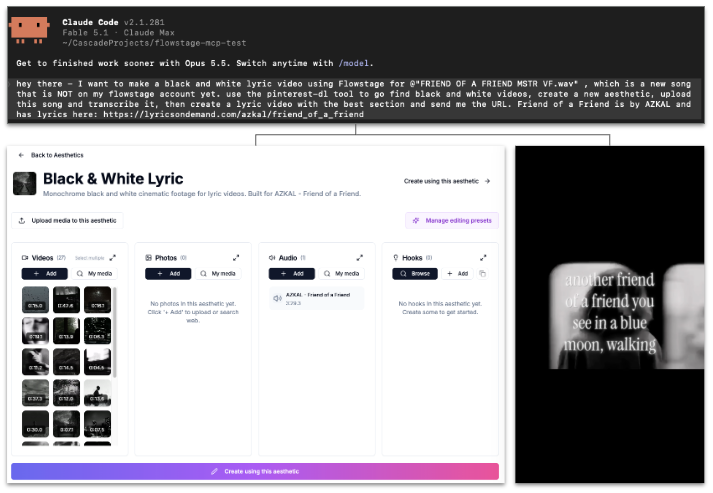Image resolution: width=713 pixels, height=493 pixels.
Task: Click the lyric video preview "another friend of a friend"
Action: click(x=609, y=315)
